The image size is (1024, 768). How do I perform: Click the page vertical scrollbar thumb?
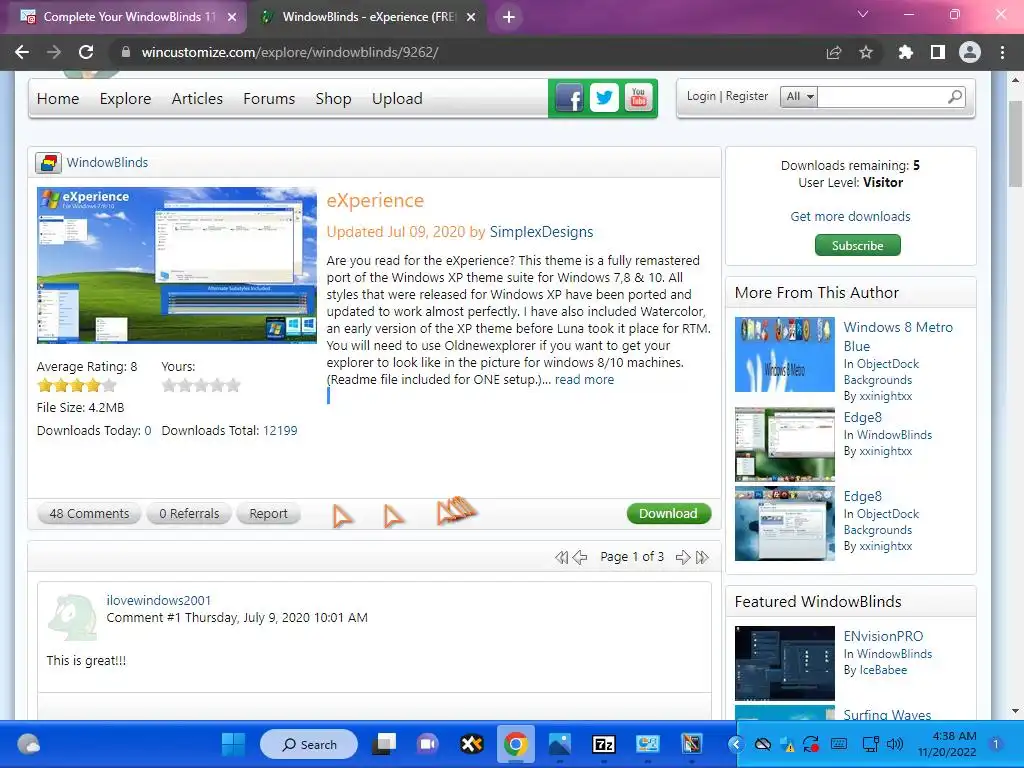[1016, 144]
